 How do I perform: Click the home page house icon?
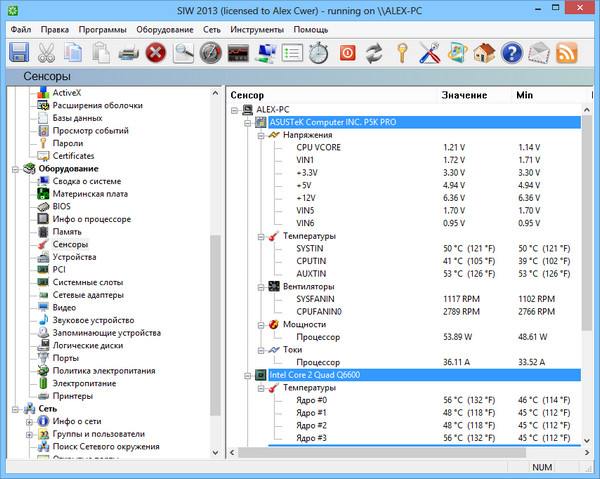485,52
